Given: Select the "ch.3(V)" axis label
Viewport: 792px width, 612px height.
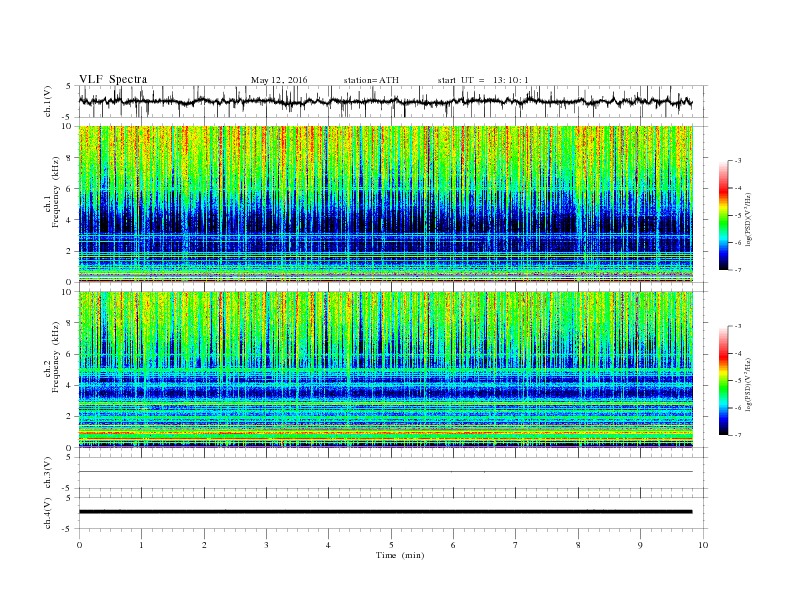Looking at the screenshot, I should pos(47,473).
